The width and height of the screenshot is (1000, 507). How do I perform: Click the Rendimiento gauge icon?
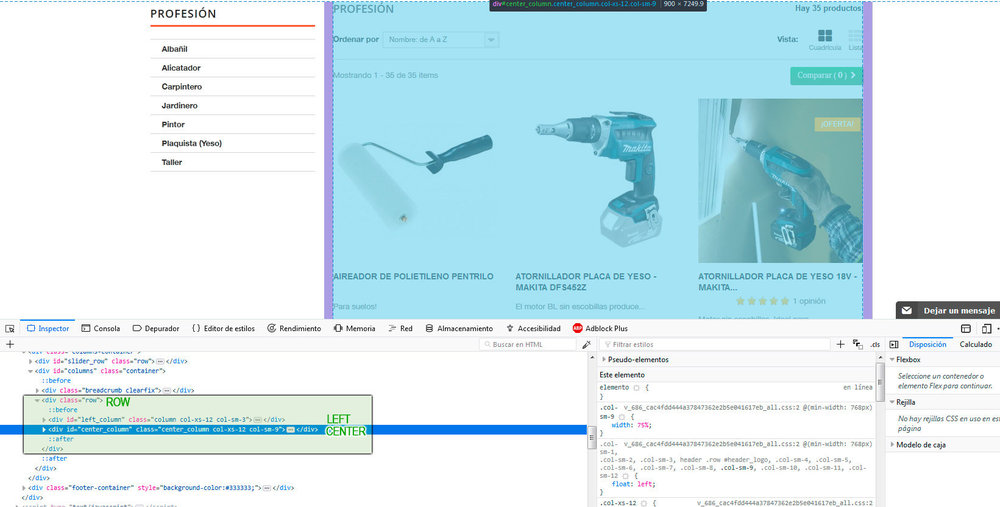click(271, 328)
